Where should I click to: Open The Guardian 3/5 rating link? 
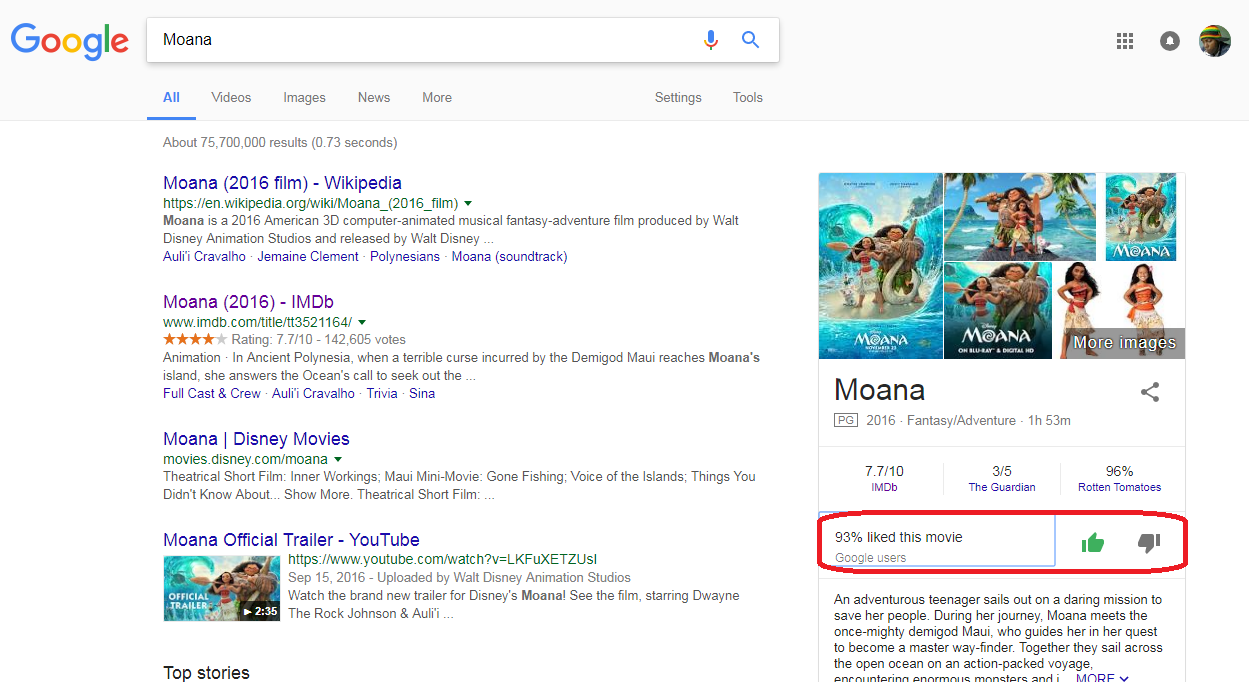coord(1002,479)
